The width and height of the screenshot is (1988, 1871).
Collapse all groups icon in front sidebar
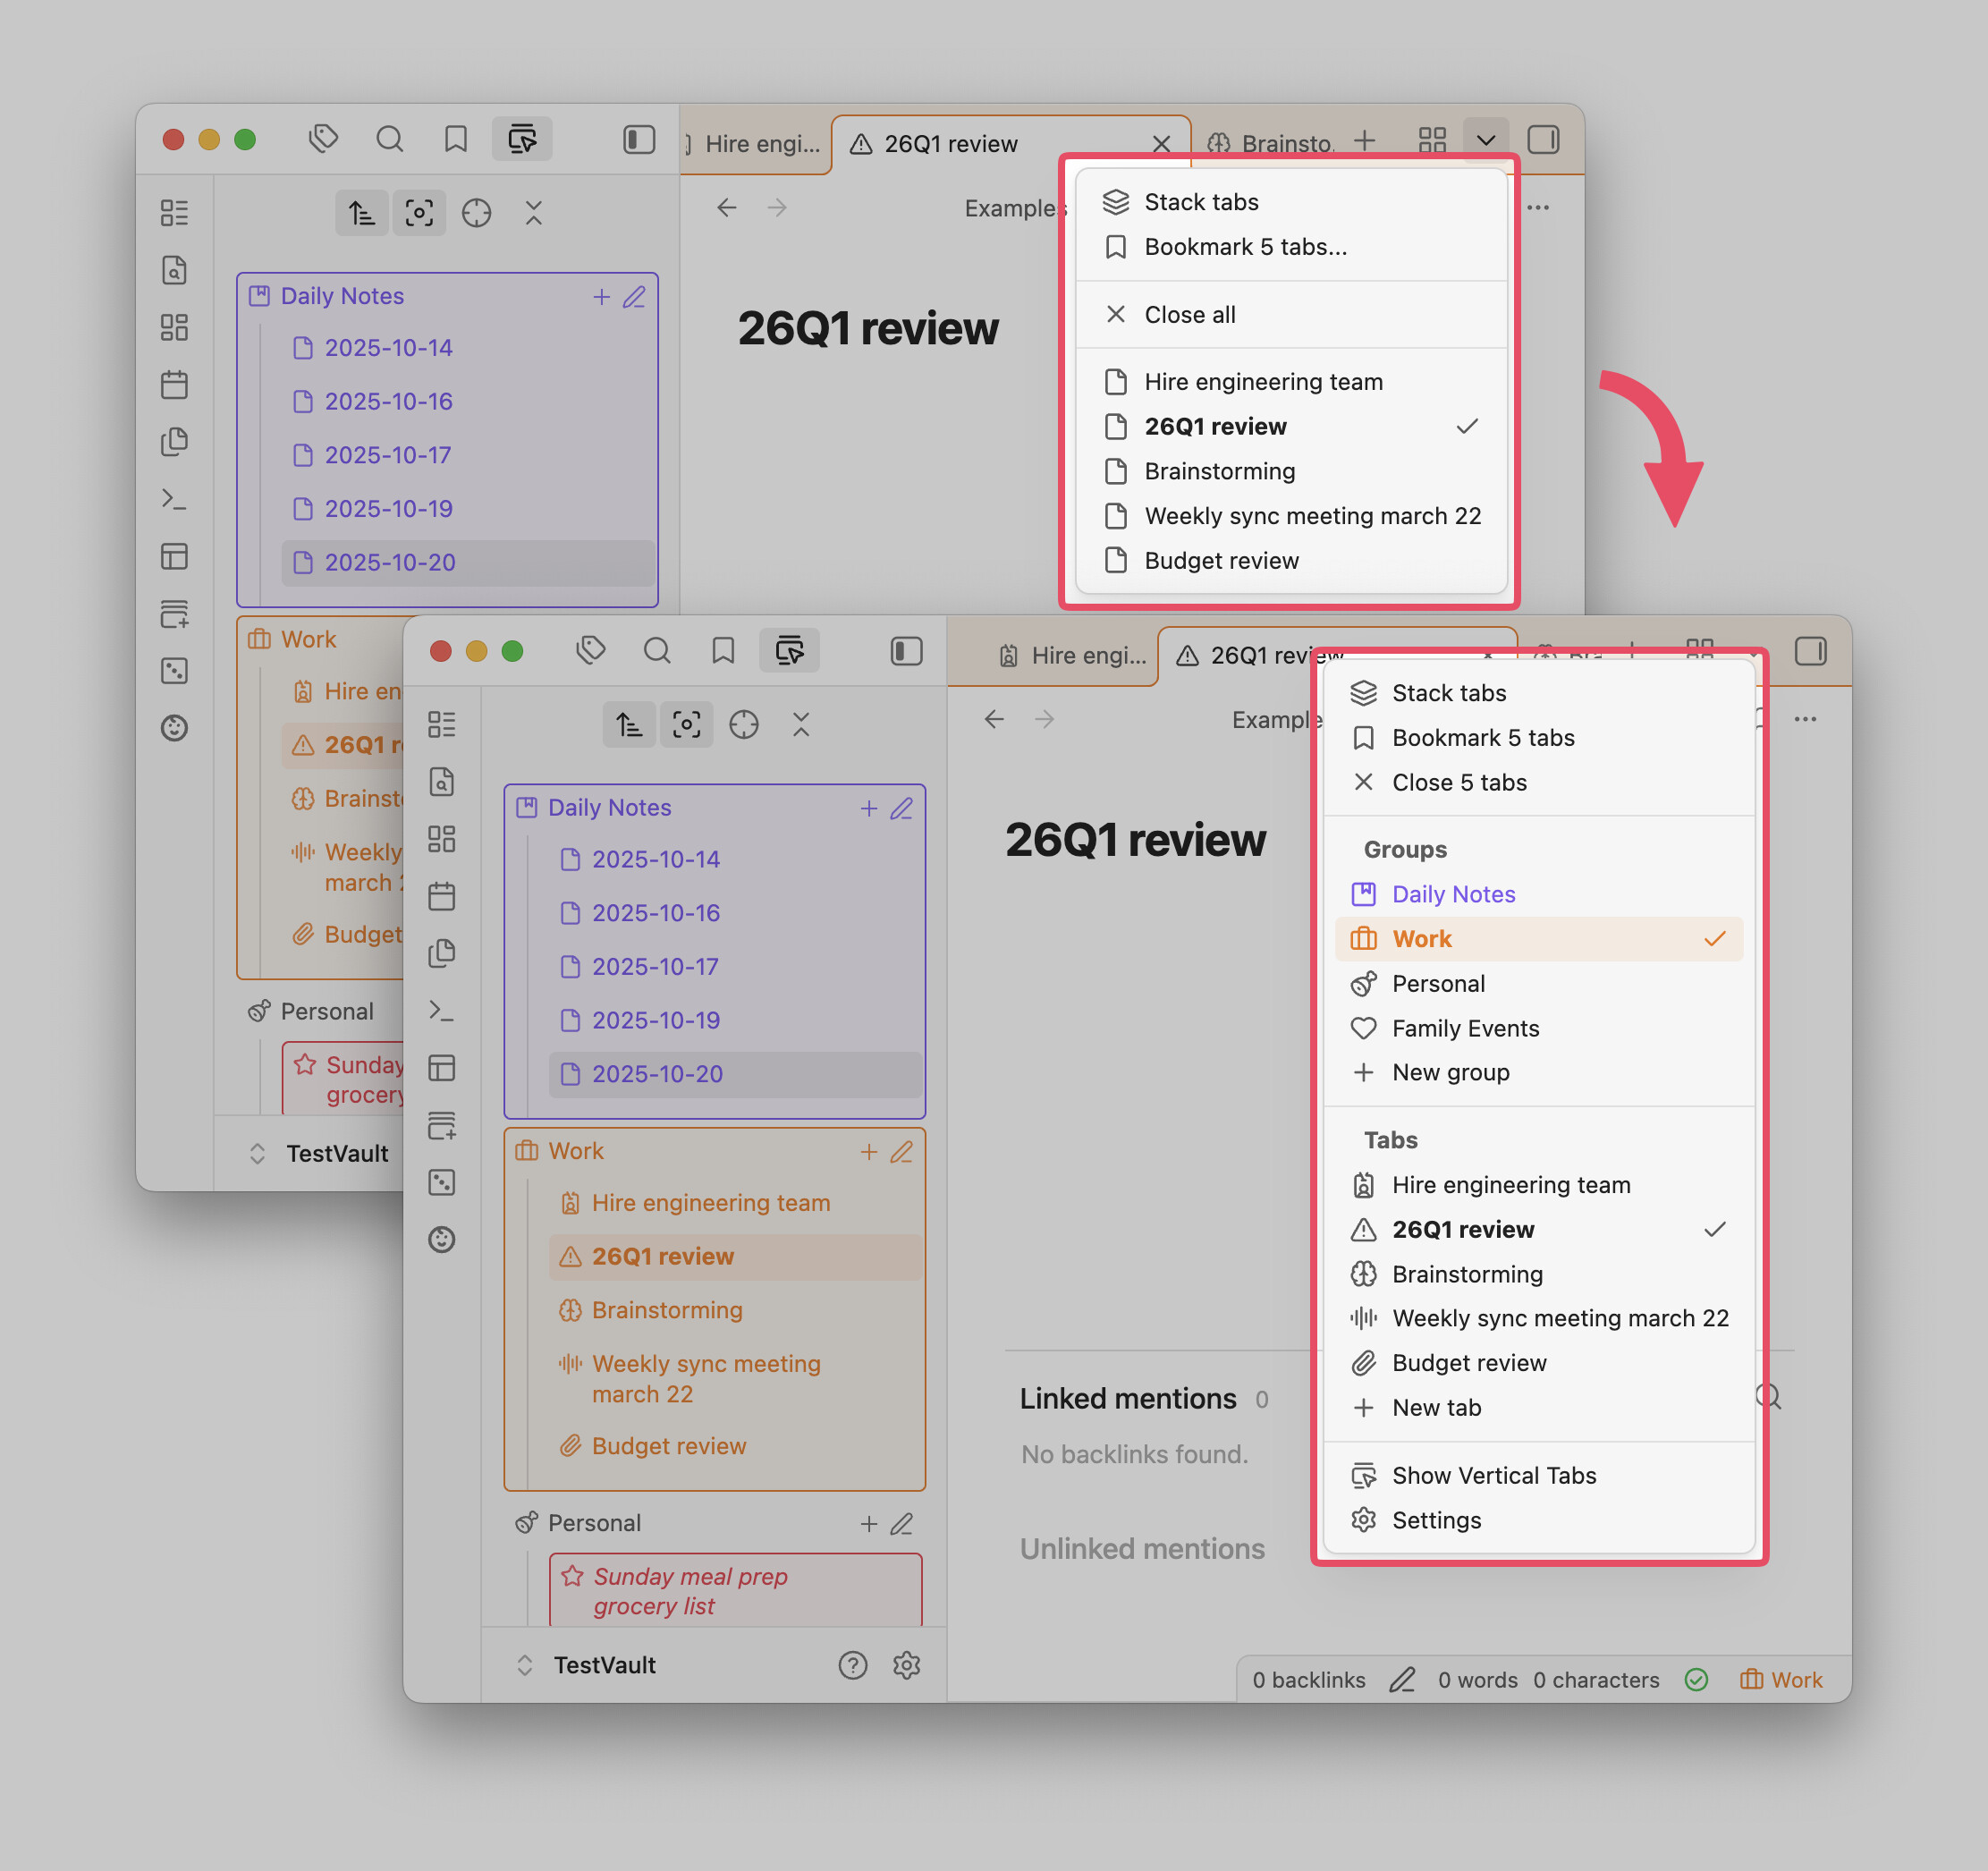pyautogui.click(x=801, y=724)
